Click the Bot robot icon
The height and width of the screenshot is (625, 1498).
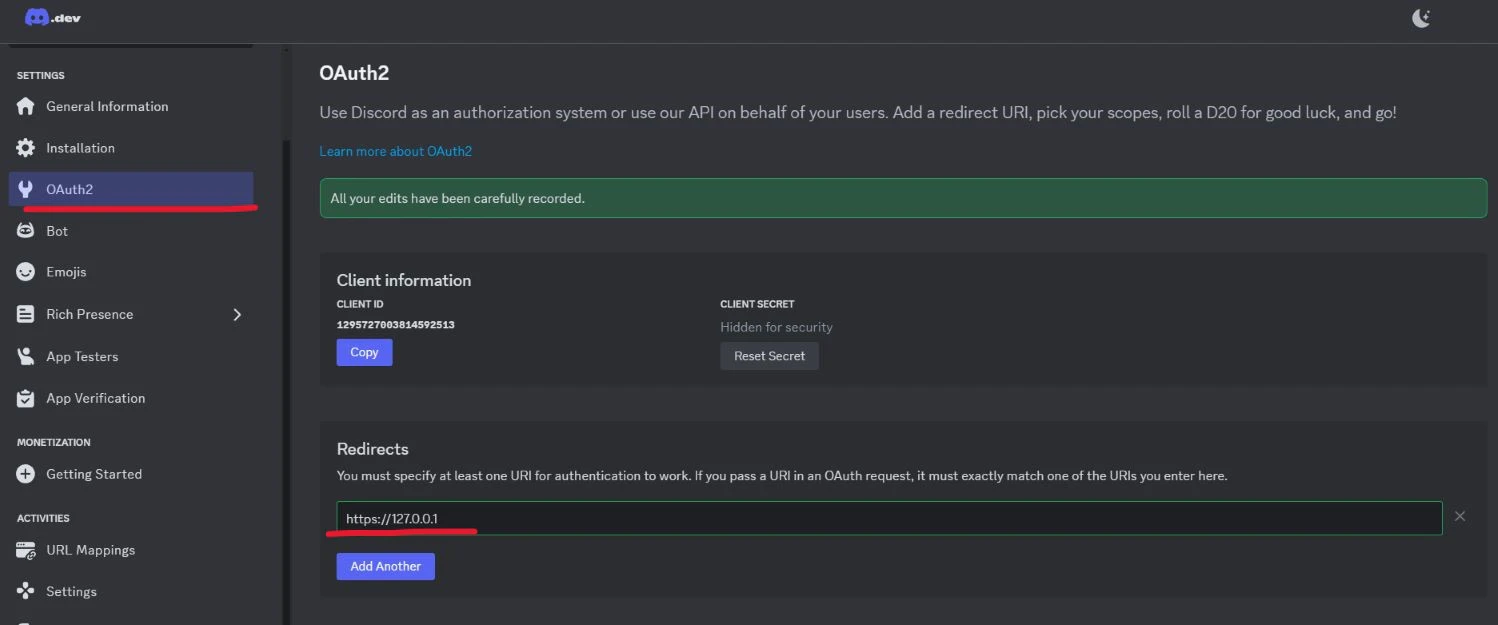[x=26, y=231]
